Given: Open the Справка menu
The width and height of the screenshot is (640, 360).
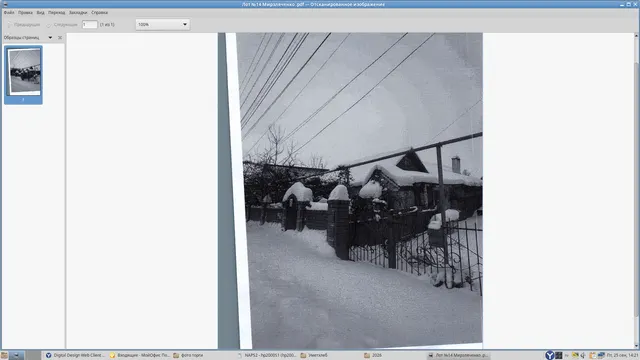Looking at the screenshot, I should [x=99, y=13].
